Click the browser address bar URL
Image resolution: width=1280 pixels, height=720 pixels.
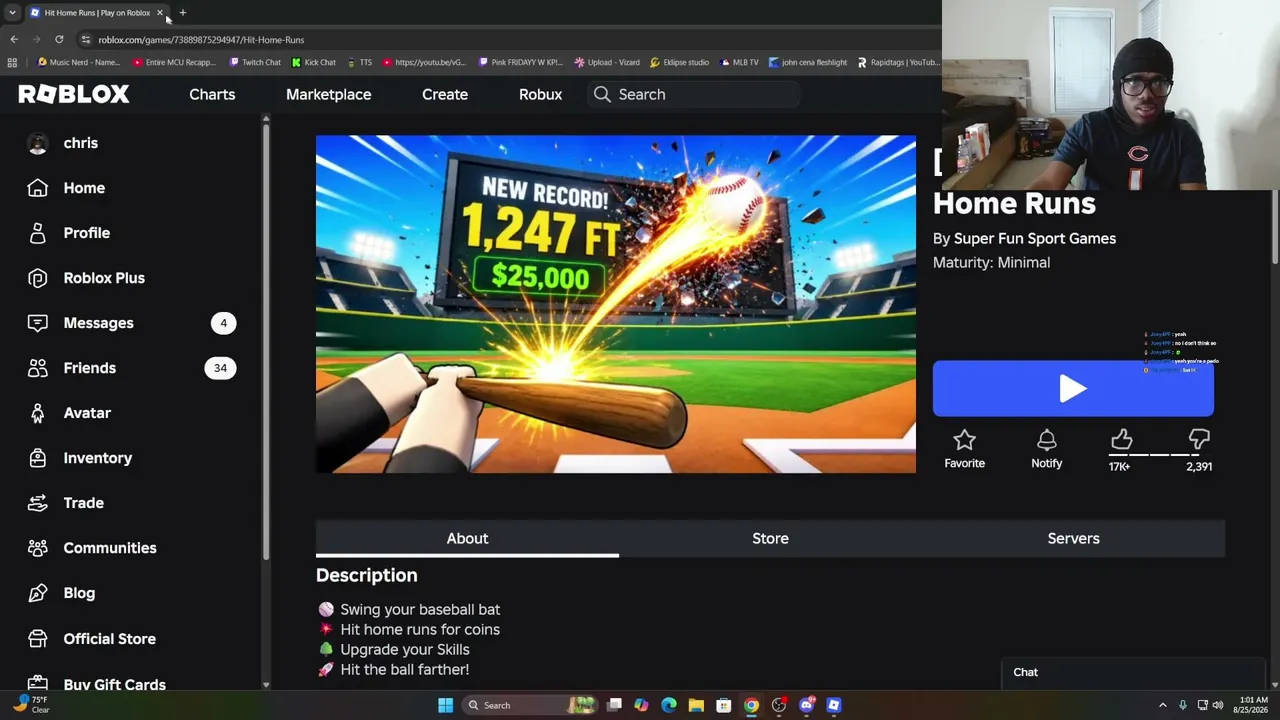point(201,40)
